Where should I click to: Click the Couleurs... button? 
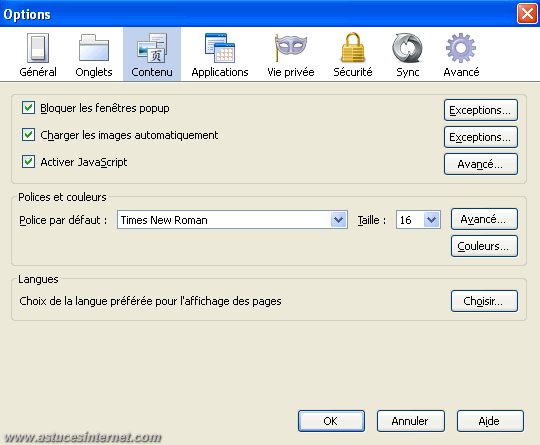click(484, 246)
